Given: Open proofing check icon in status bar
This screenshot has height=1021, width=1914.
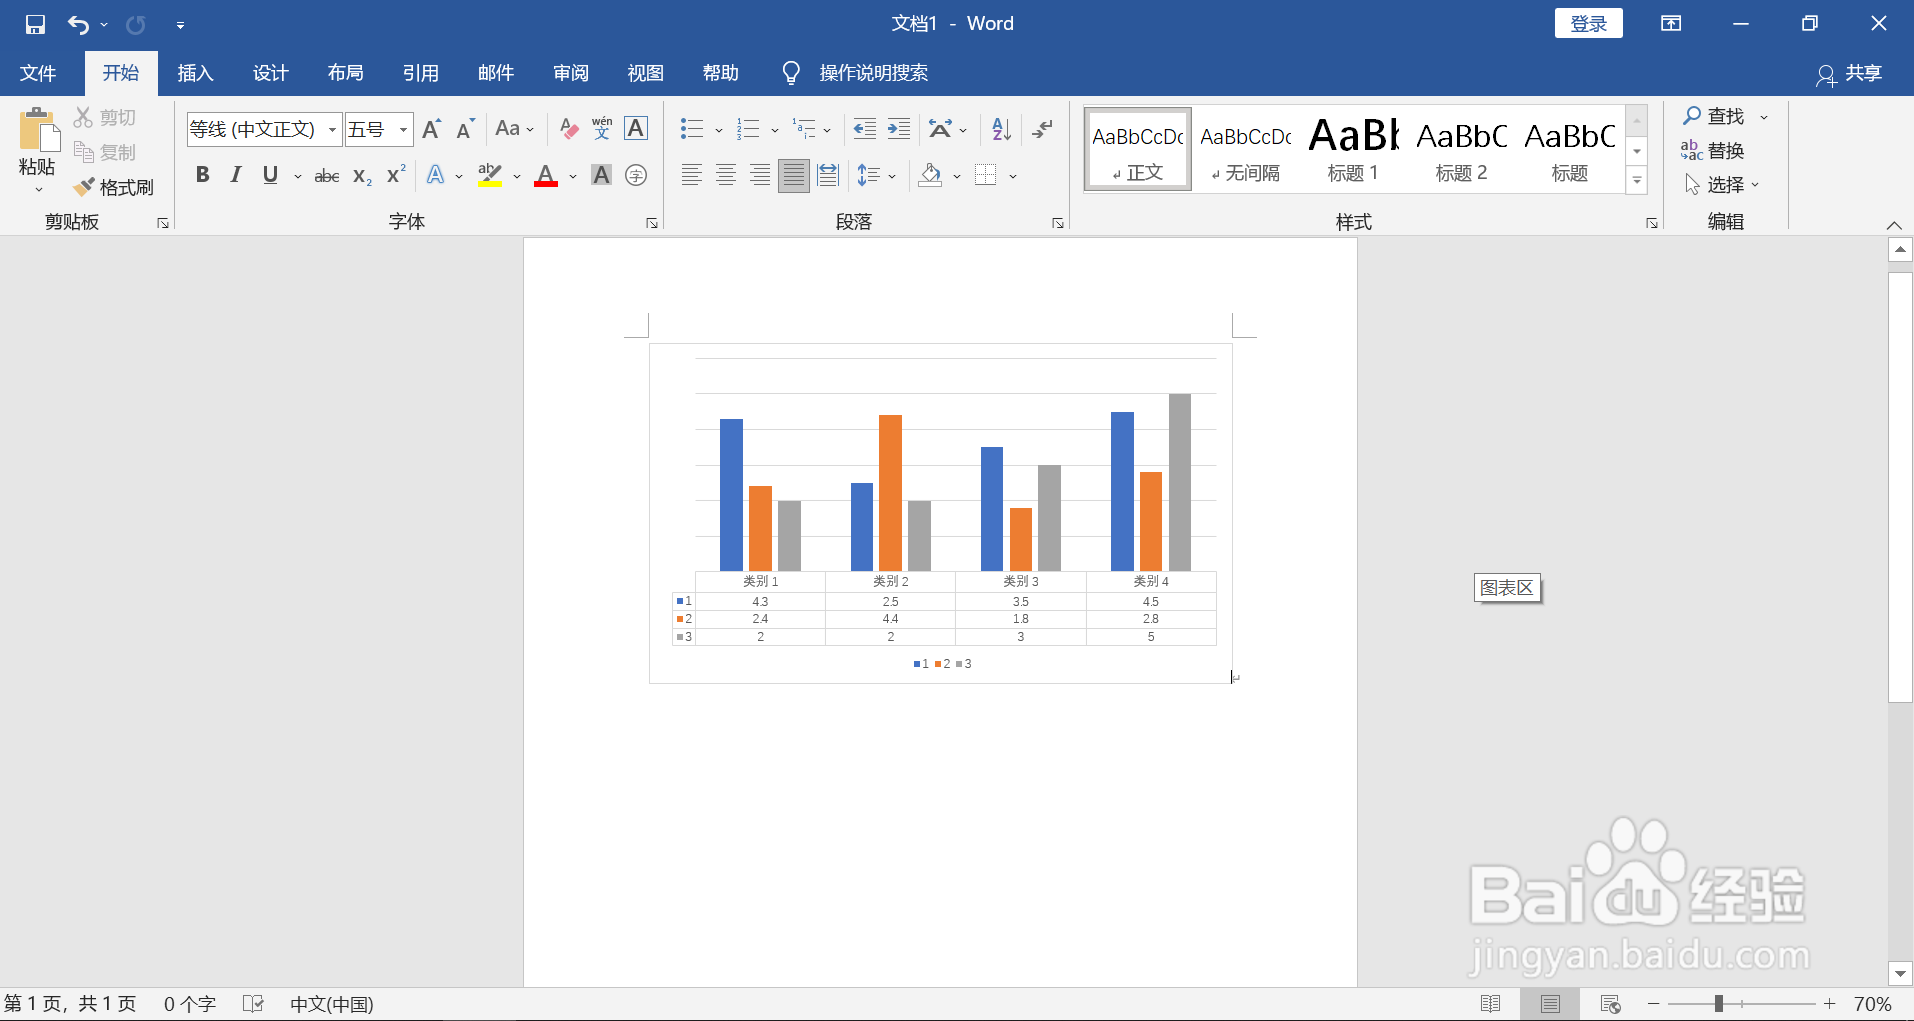Looking at the screenshot, I should pos(253,1004).
